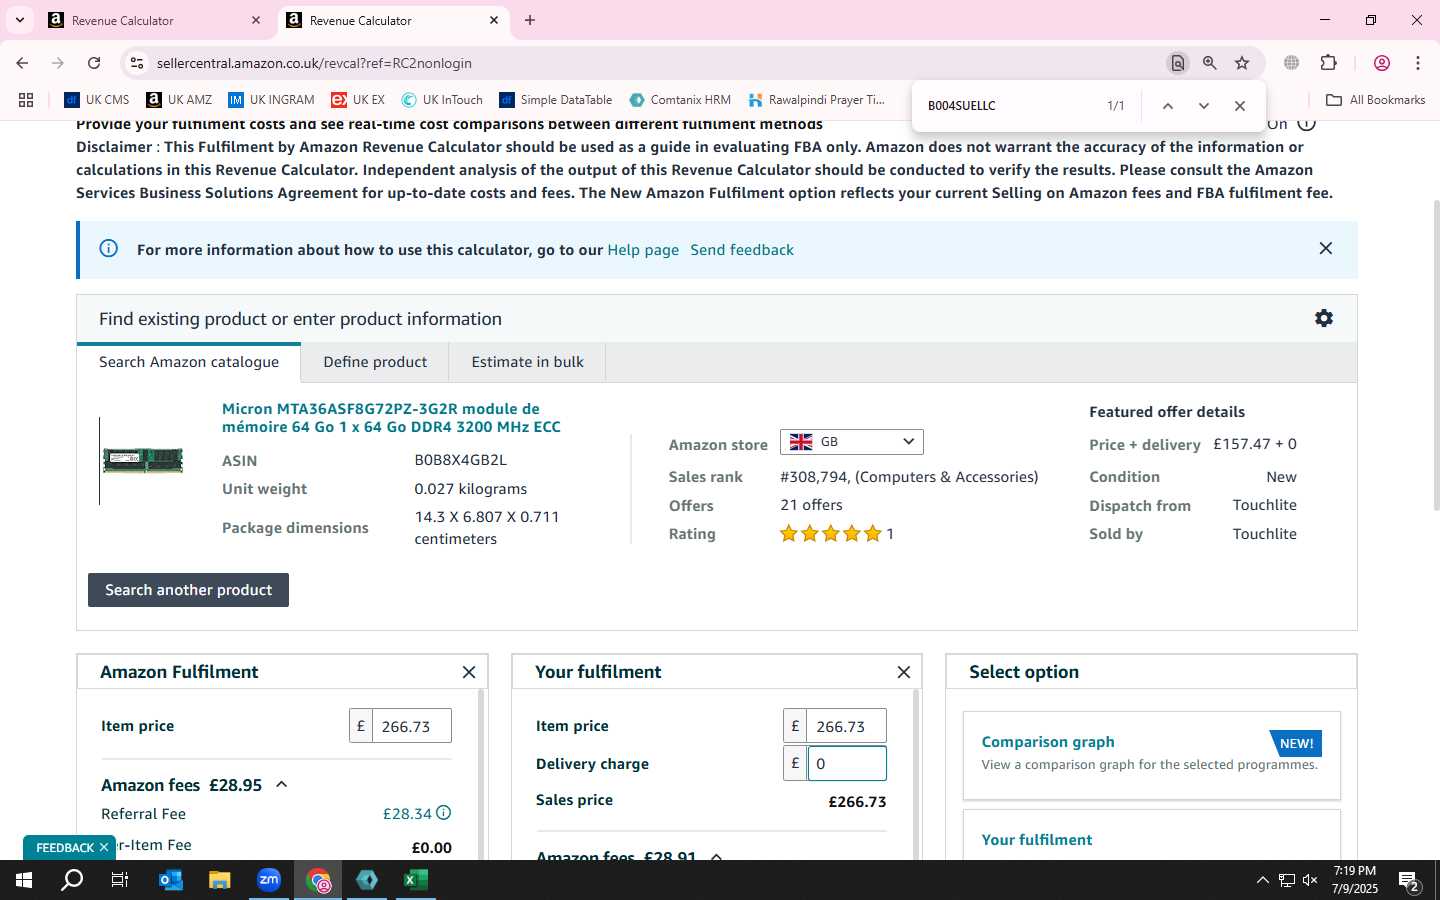Open the UK INGRAM bookmark
The height and width of the screenshot is (900, 1440).
point(272,100)
